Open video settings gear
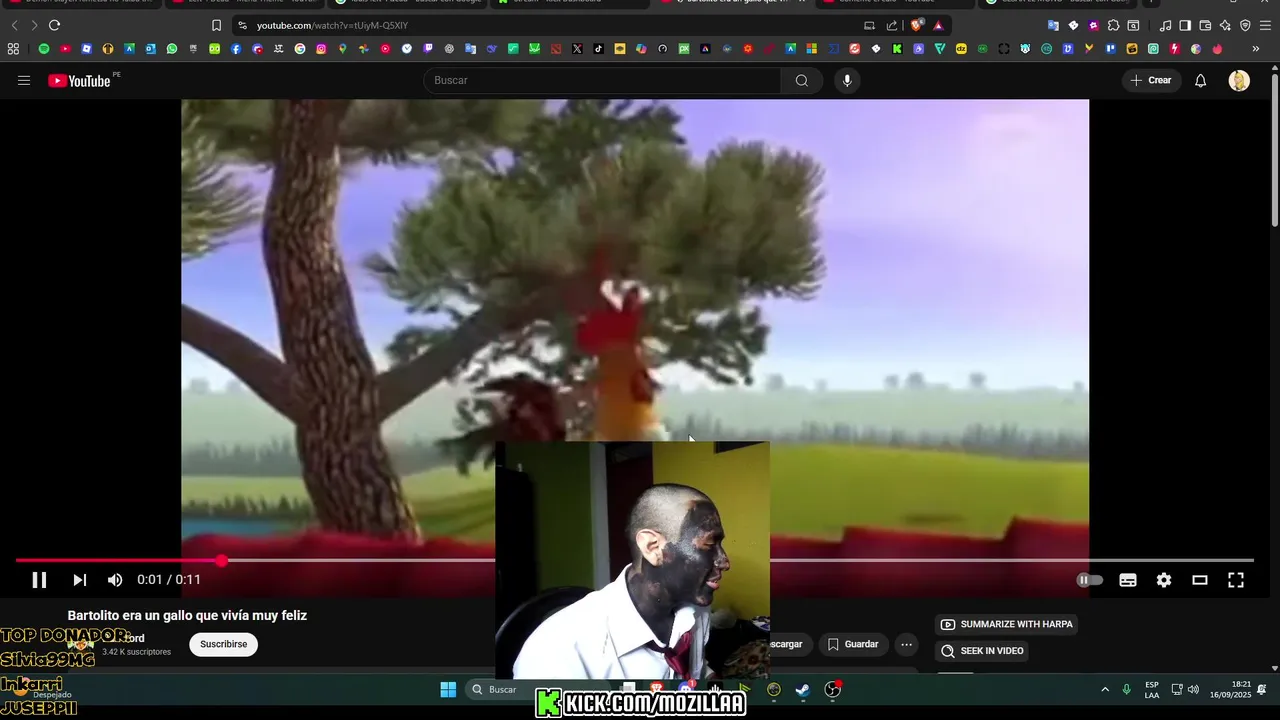 click(1164, 580)
